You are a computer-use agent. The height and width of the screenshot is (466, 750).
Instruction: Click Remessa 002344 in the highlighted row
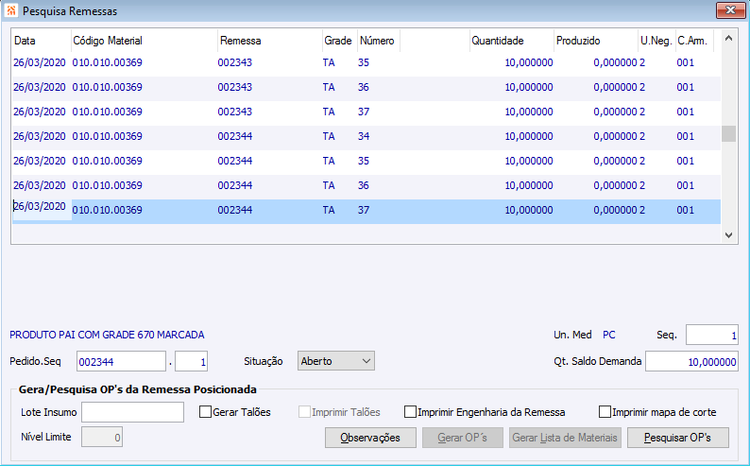(235, 210)
